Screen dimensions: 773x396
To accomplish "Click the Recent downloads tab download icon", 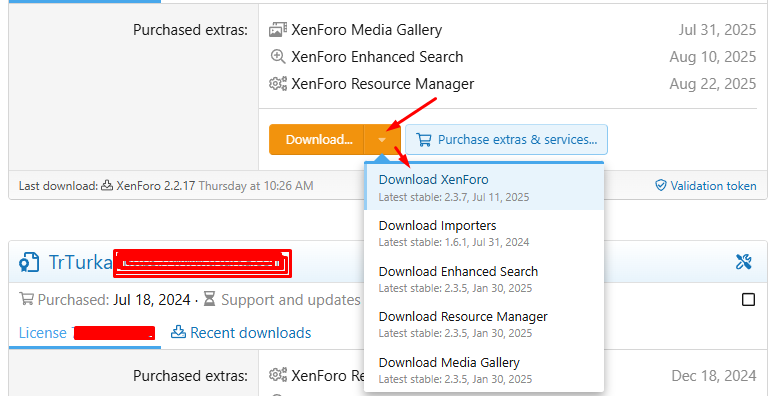I will (178, 332).
